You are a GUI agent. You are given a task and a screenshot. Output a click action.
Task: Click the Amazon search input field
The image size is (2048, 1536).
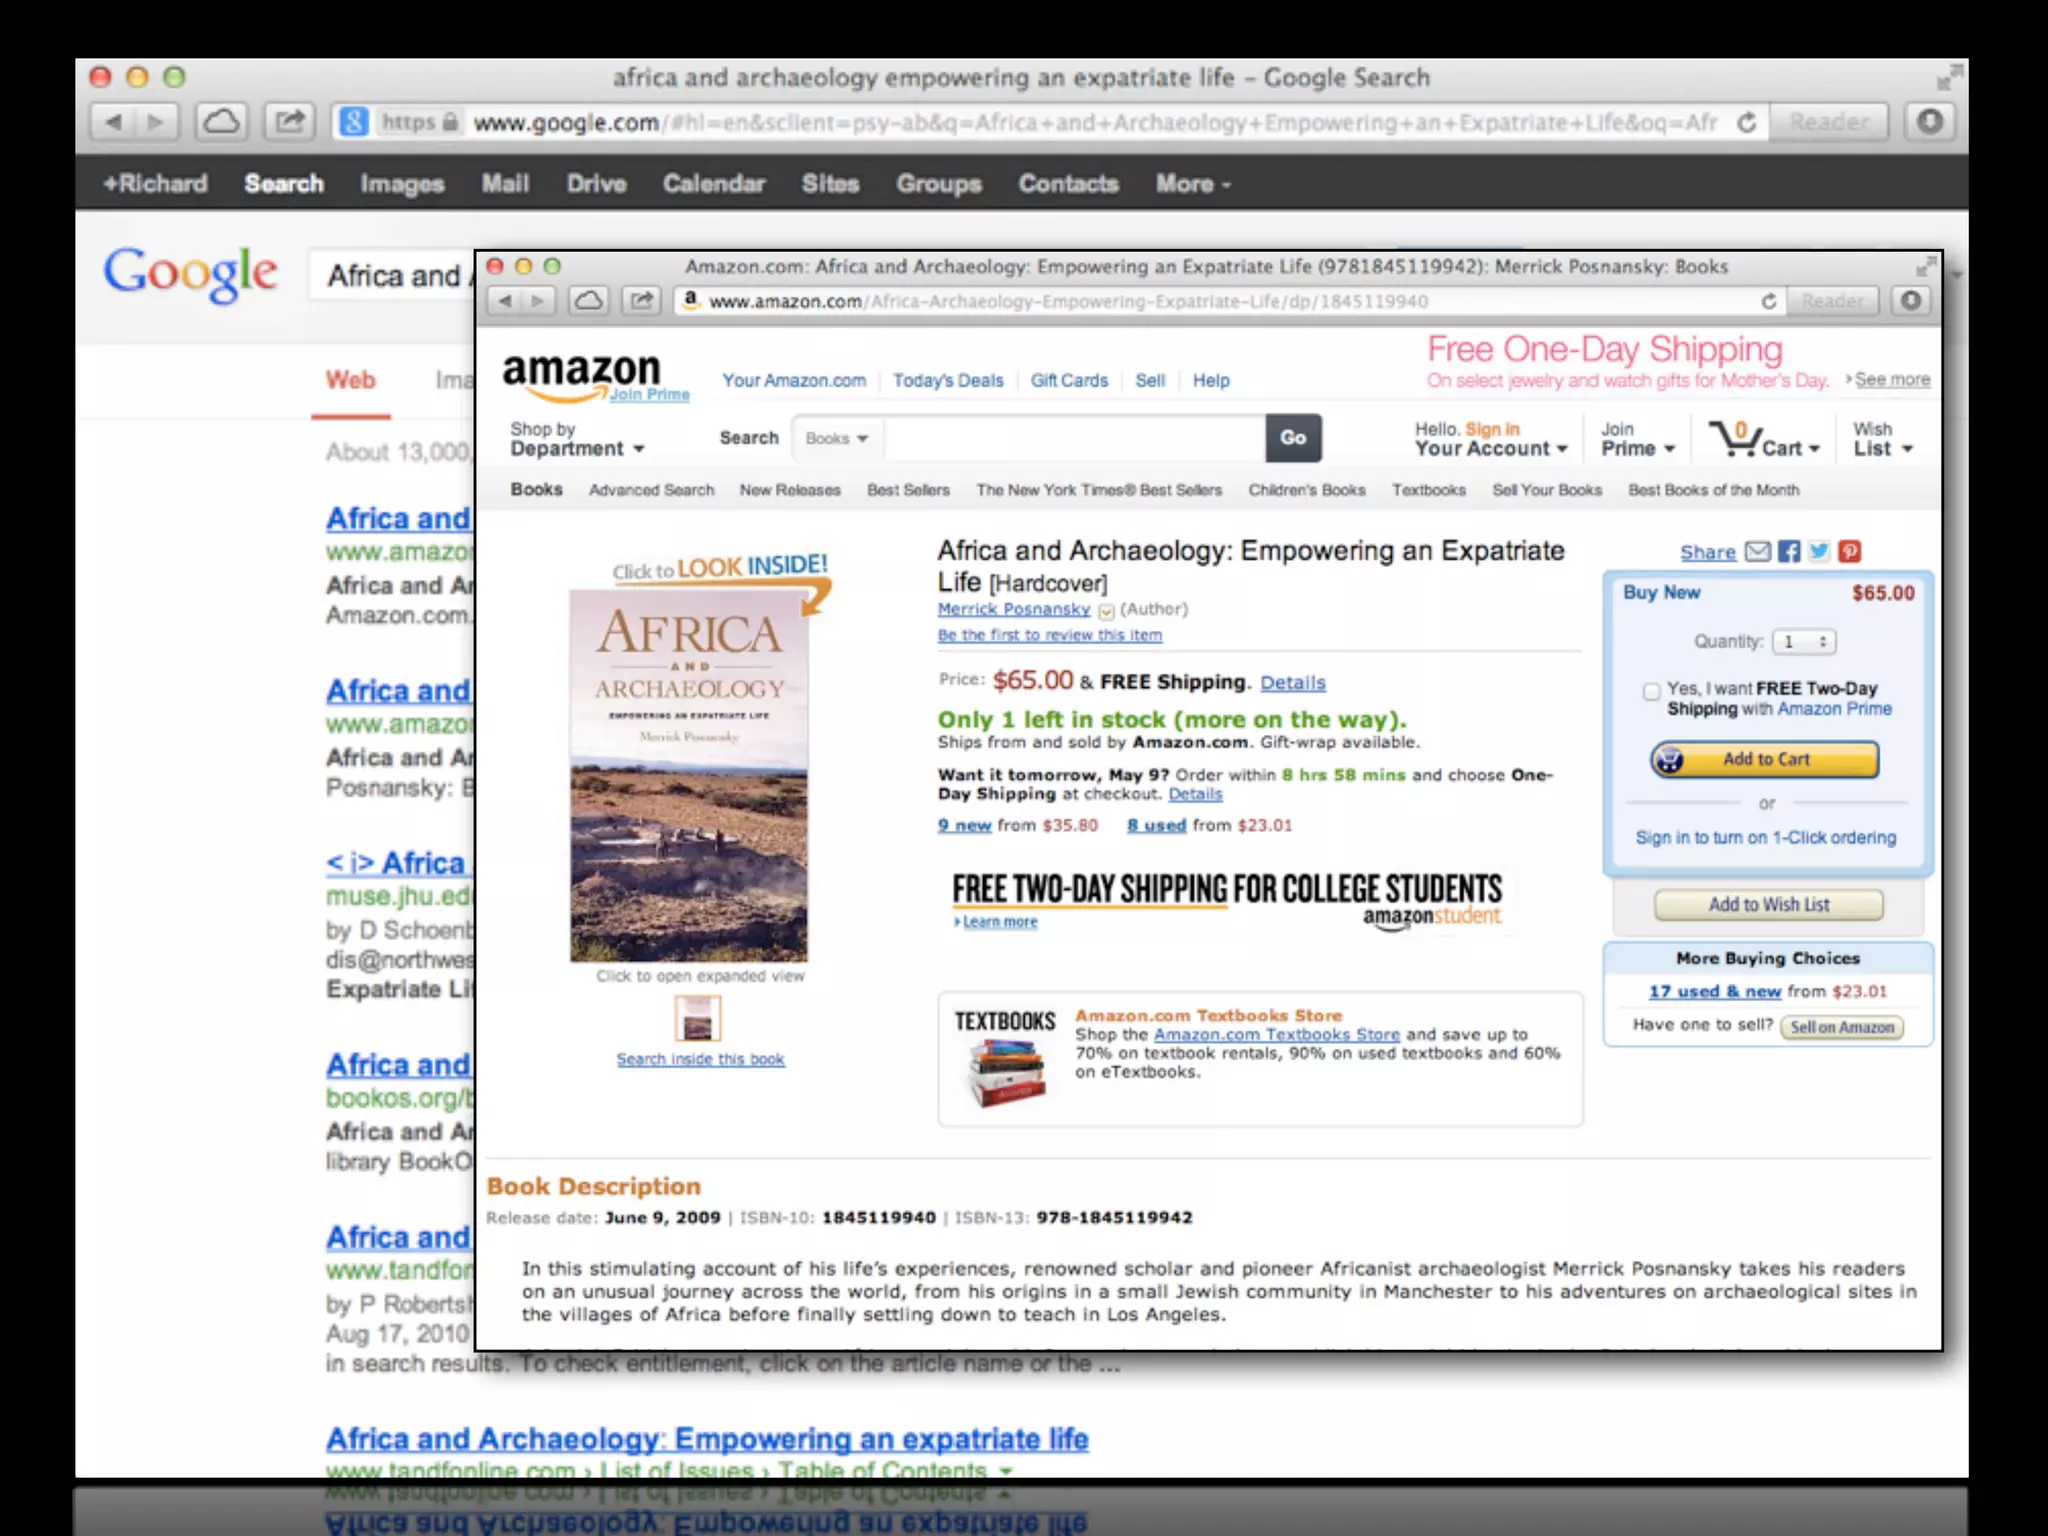click(x=1075, y=438)
